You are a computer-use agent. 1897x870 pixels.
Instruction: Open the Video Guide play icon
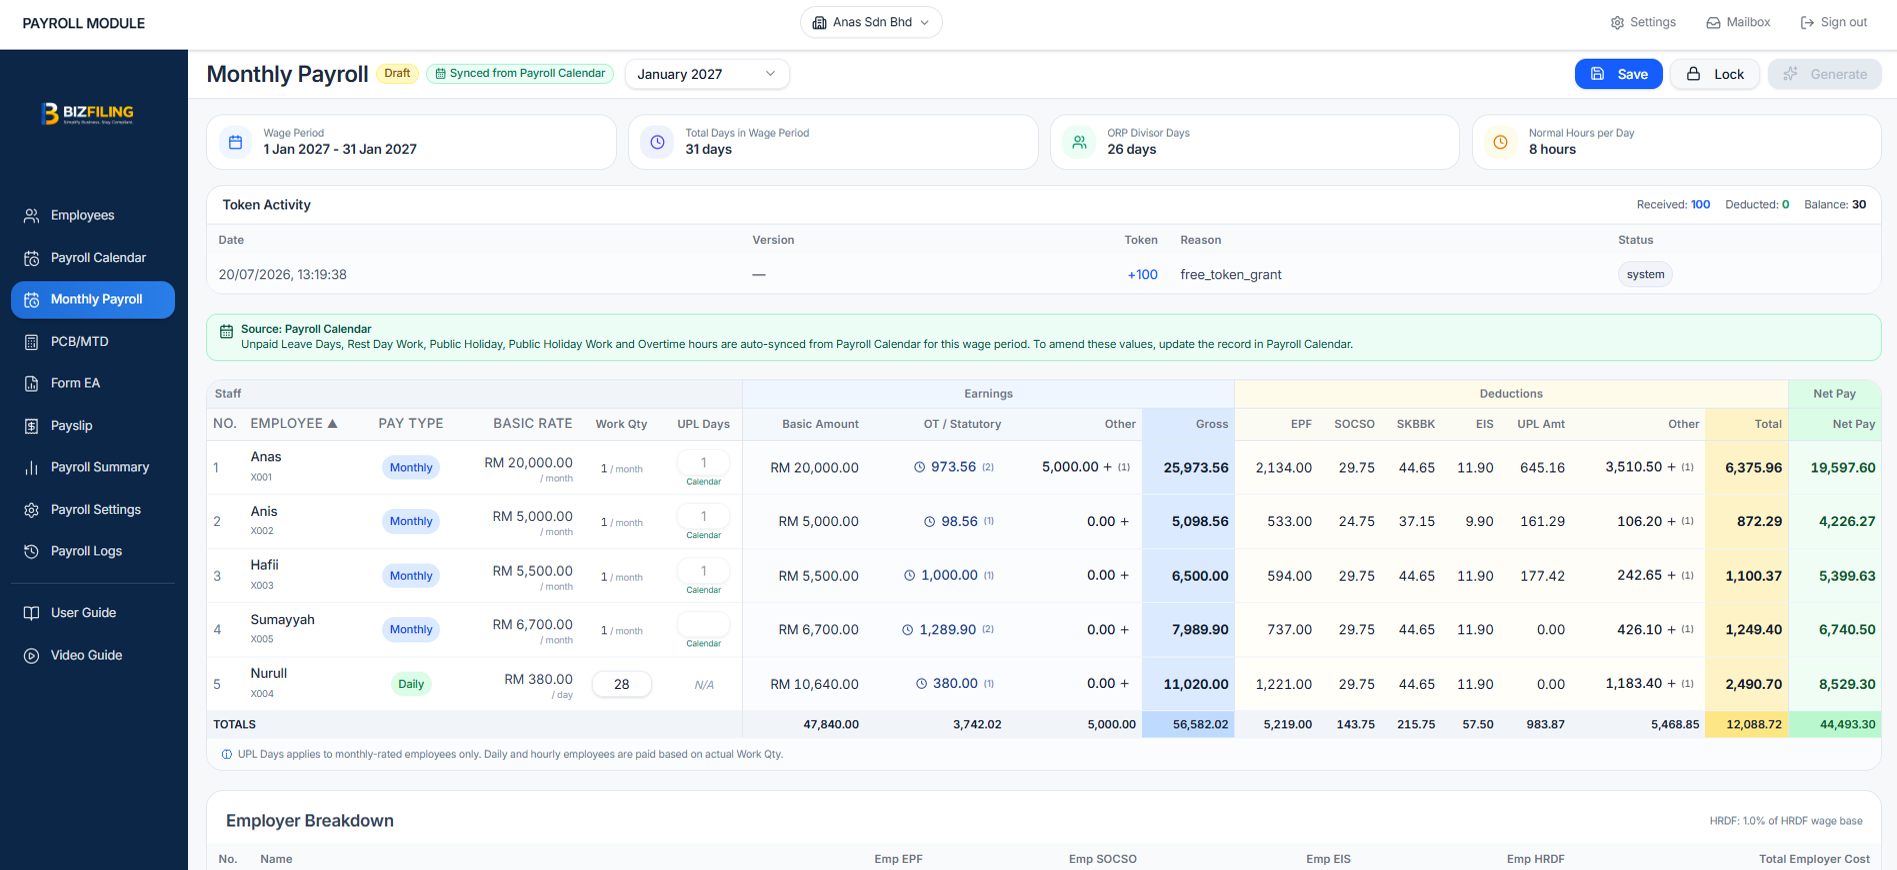32,656
